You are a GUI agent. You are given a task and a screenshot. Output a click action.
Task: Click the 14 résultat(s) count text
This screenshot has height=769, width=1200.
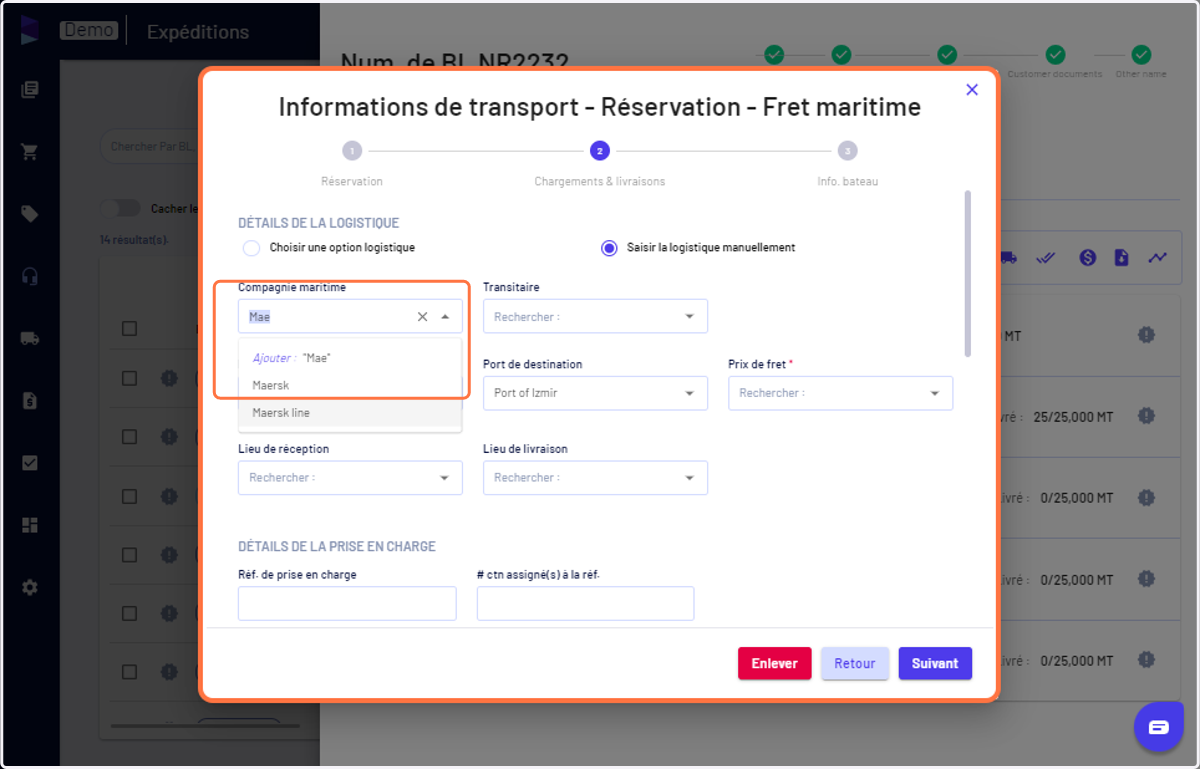pos(133,240)
